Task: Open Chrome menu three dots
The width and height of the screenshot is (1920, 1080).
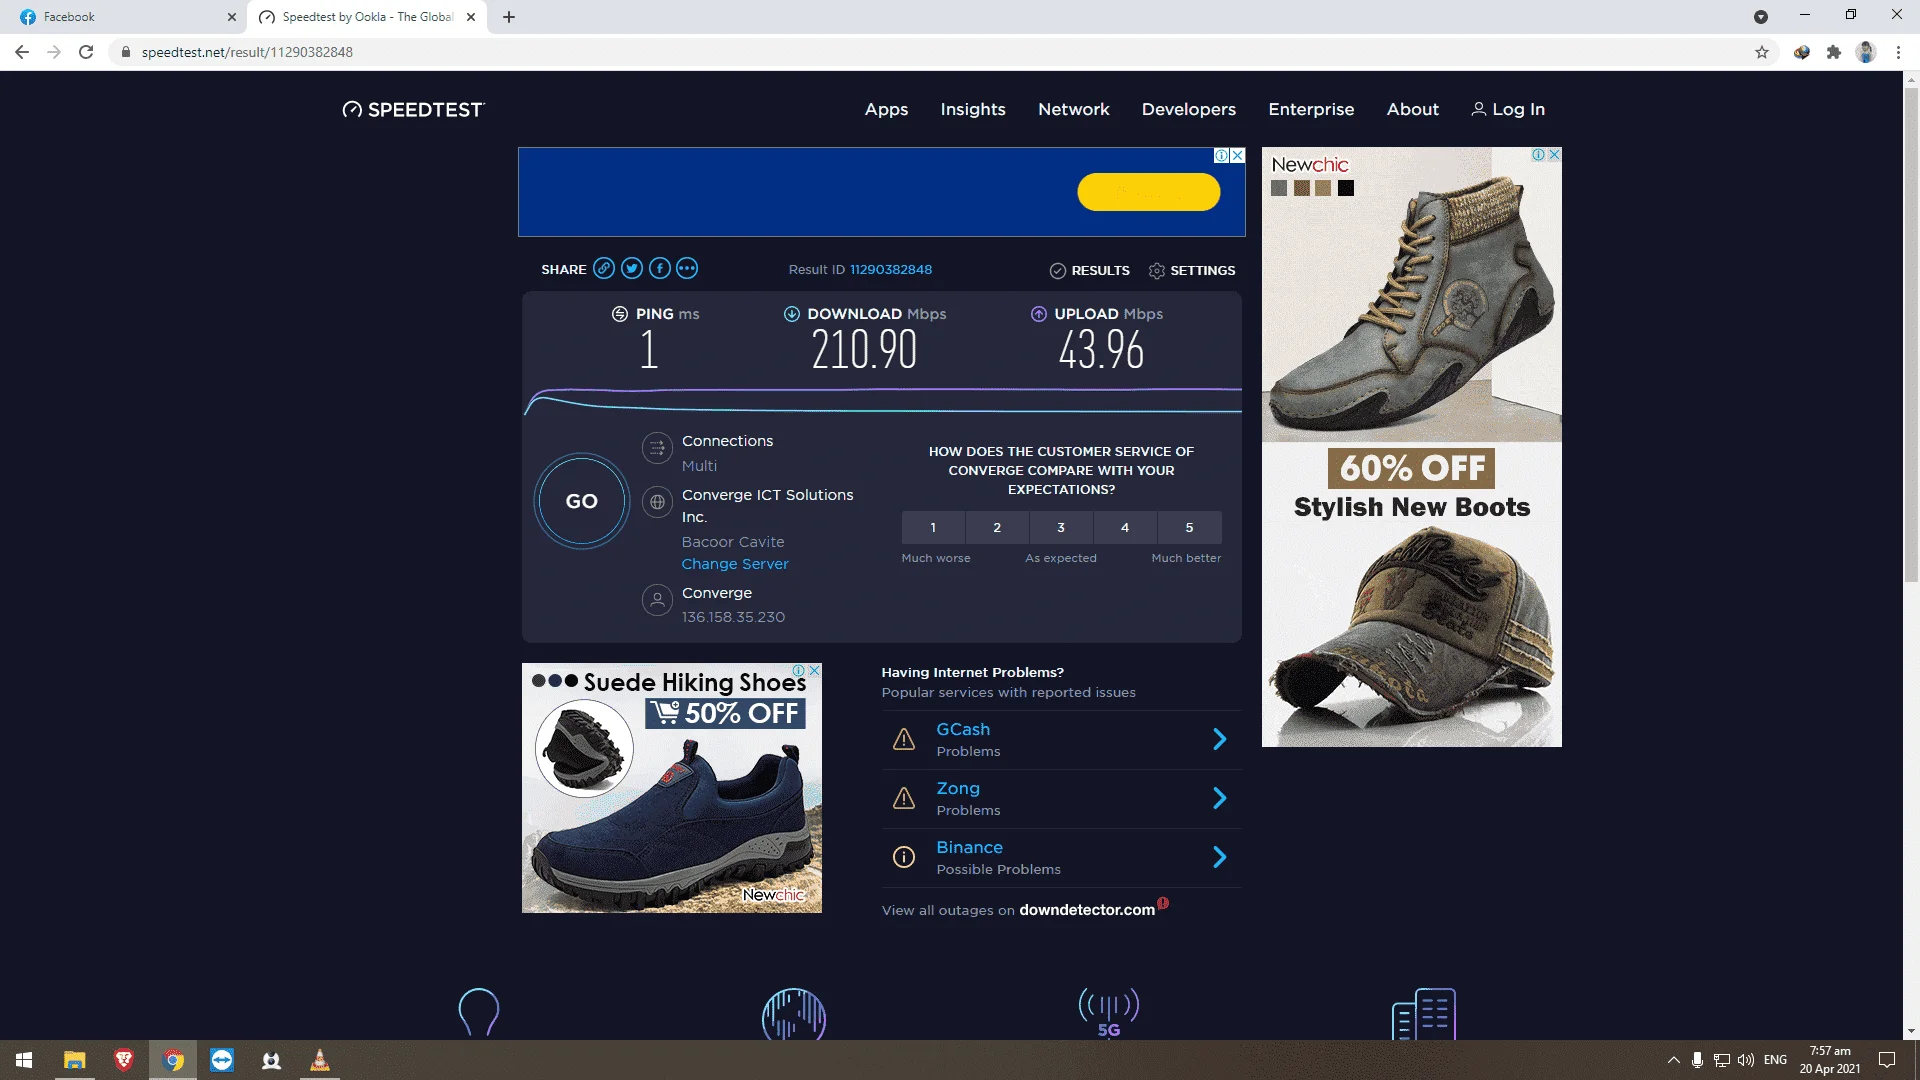Action: point(1898,52)
